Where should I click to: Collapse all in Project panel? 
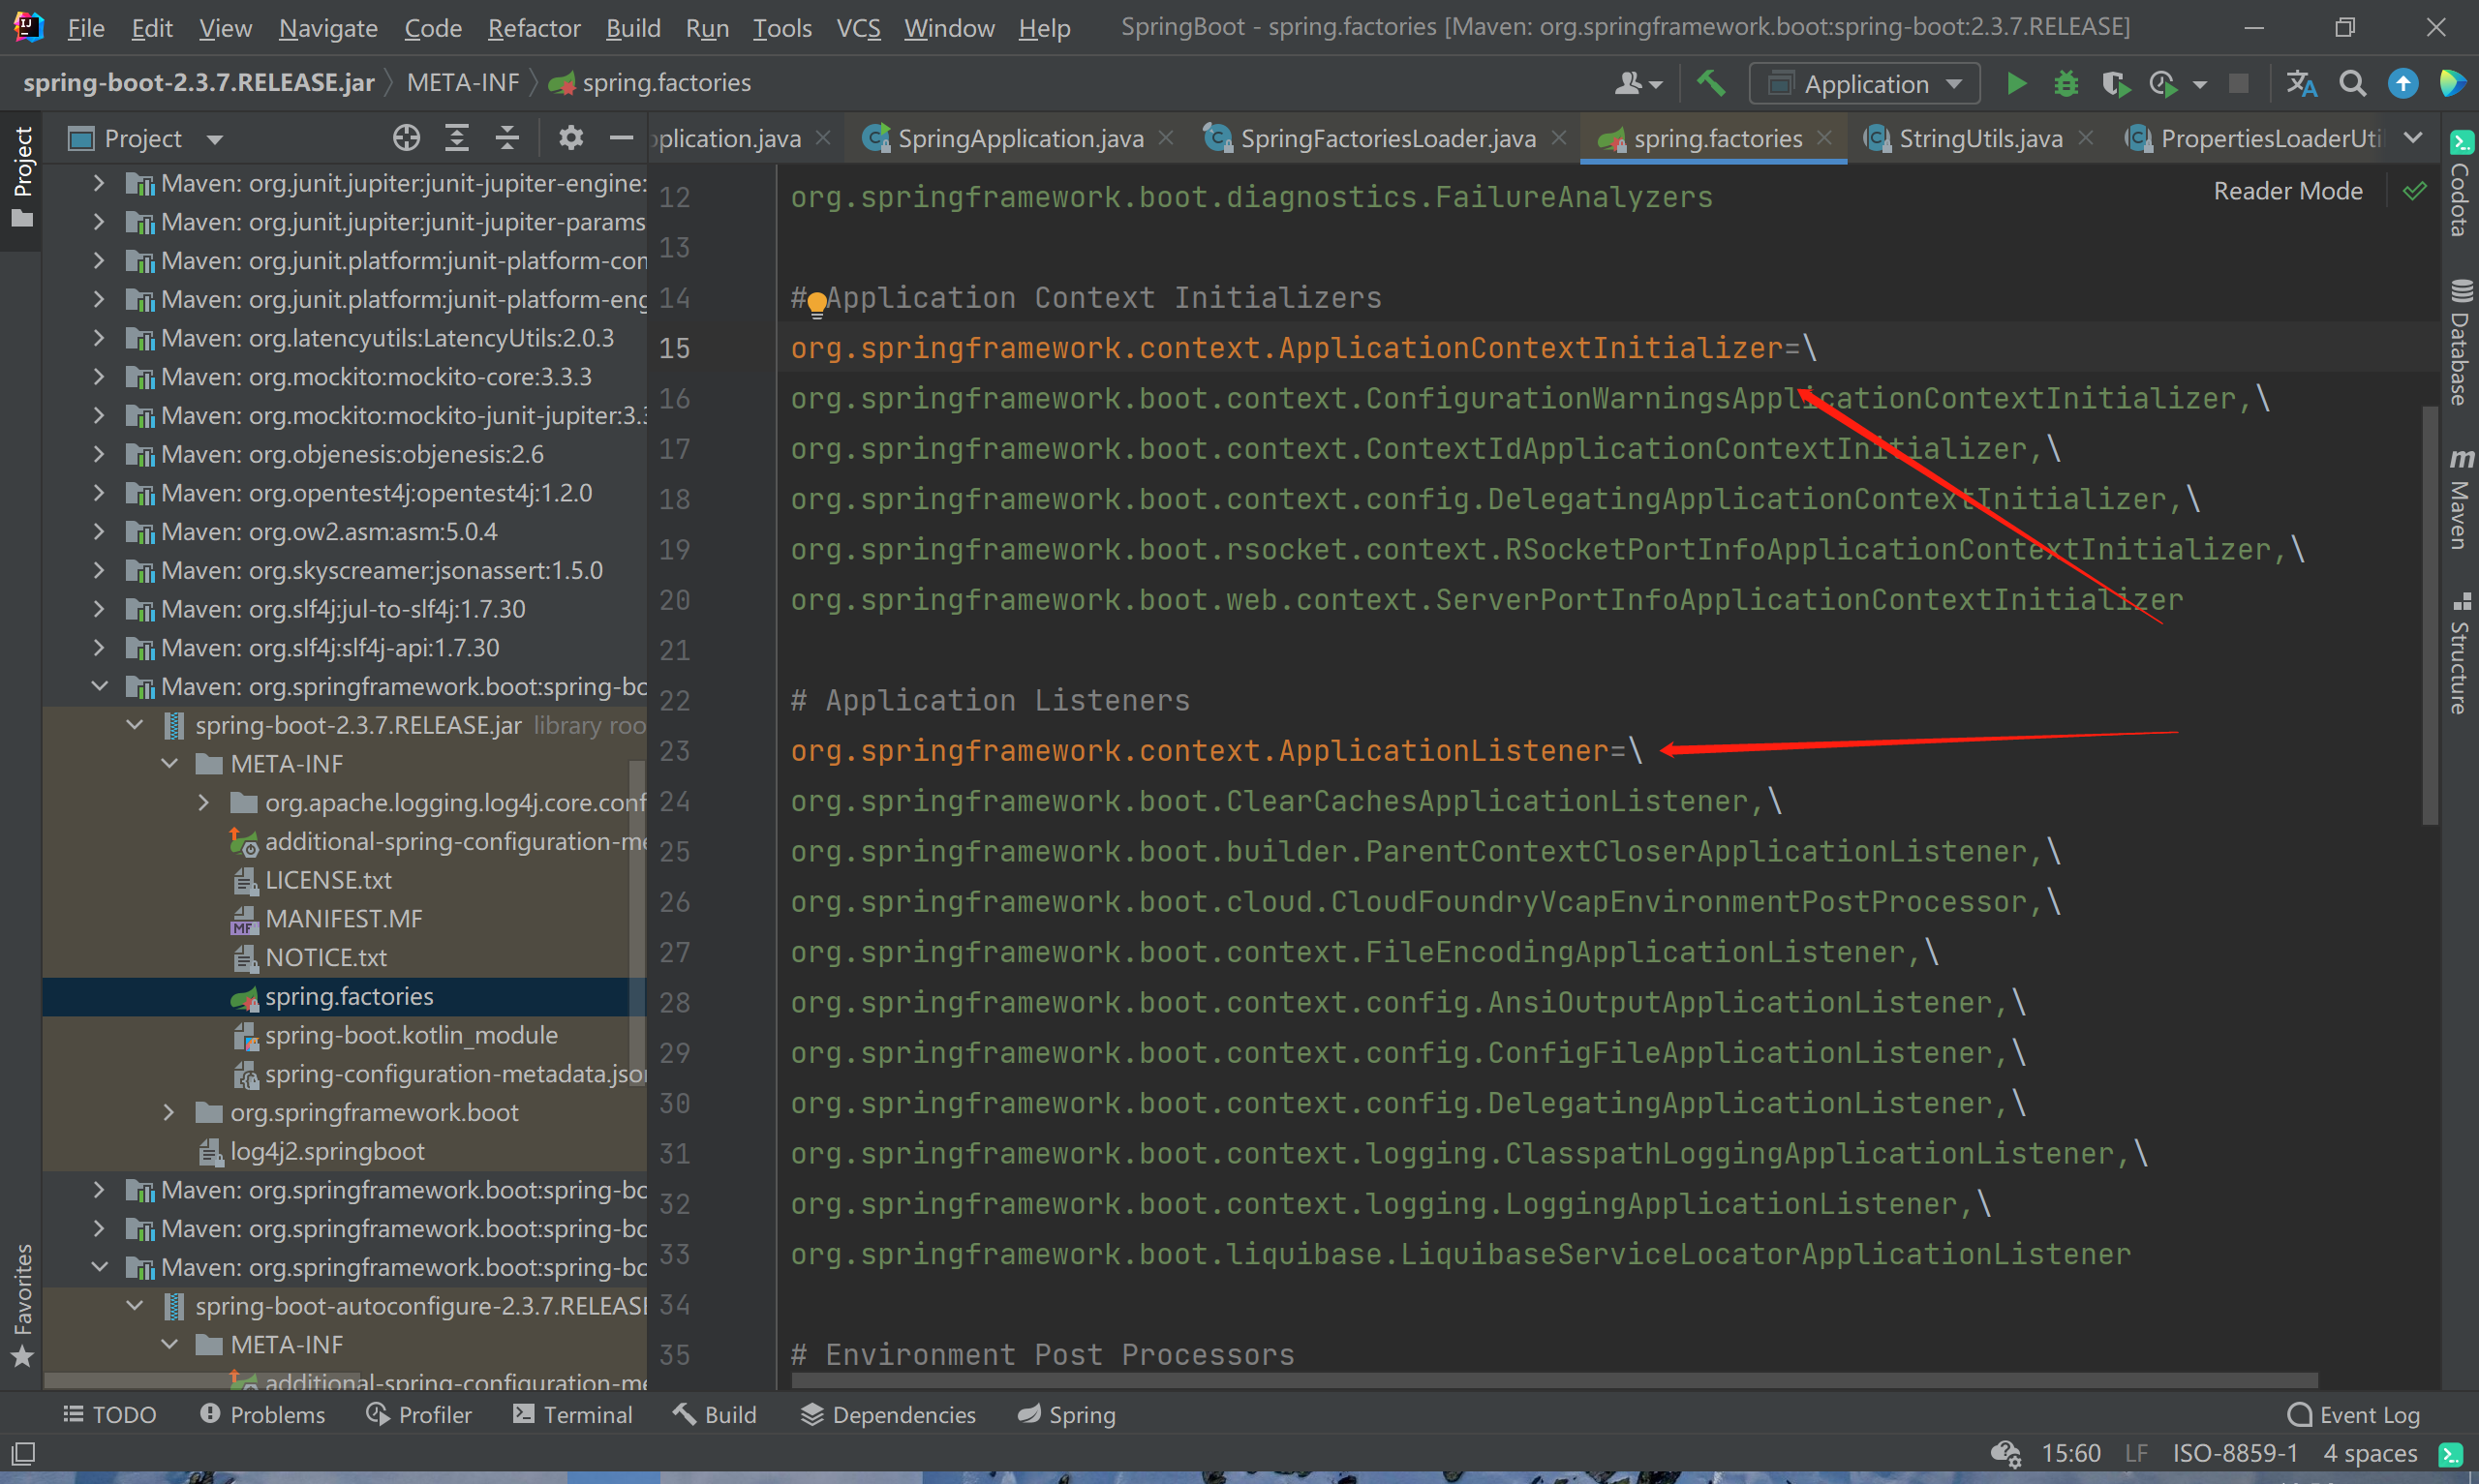[508, 138]
